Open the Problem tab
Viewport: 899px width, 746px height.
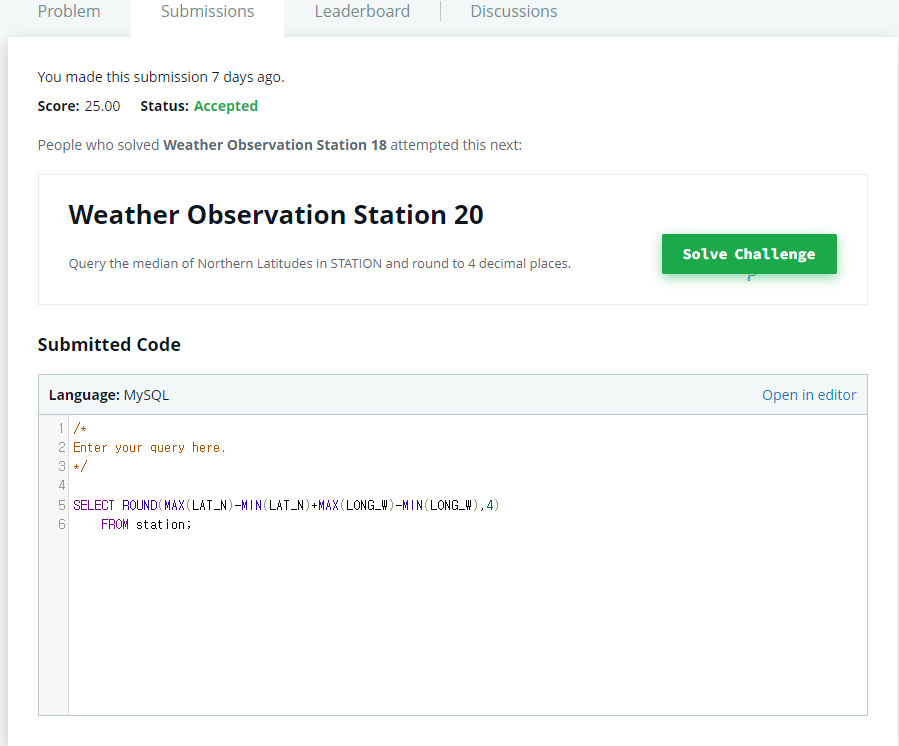point(69,11)
